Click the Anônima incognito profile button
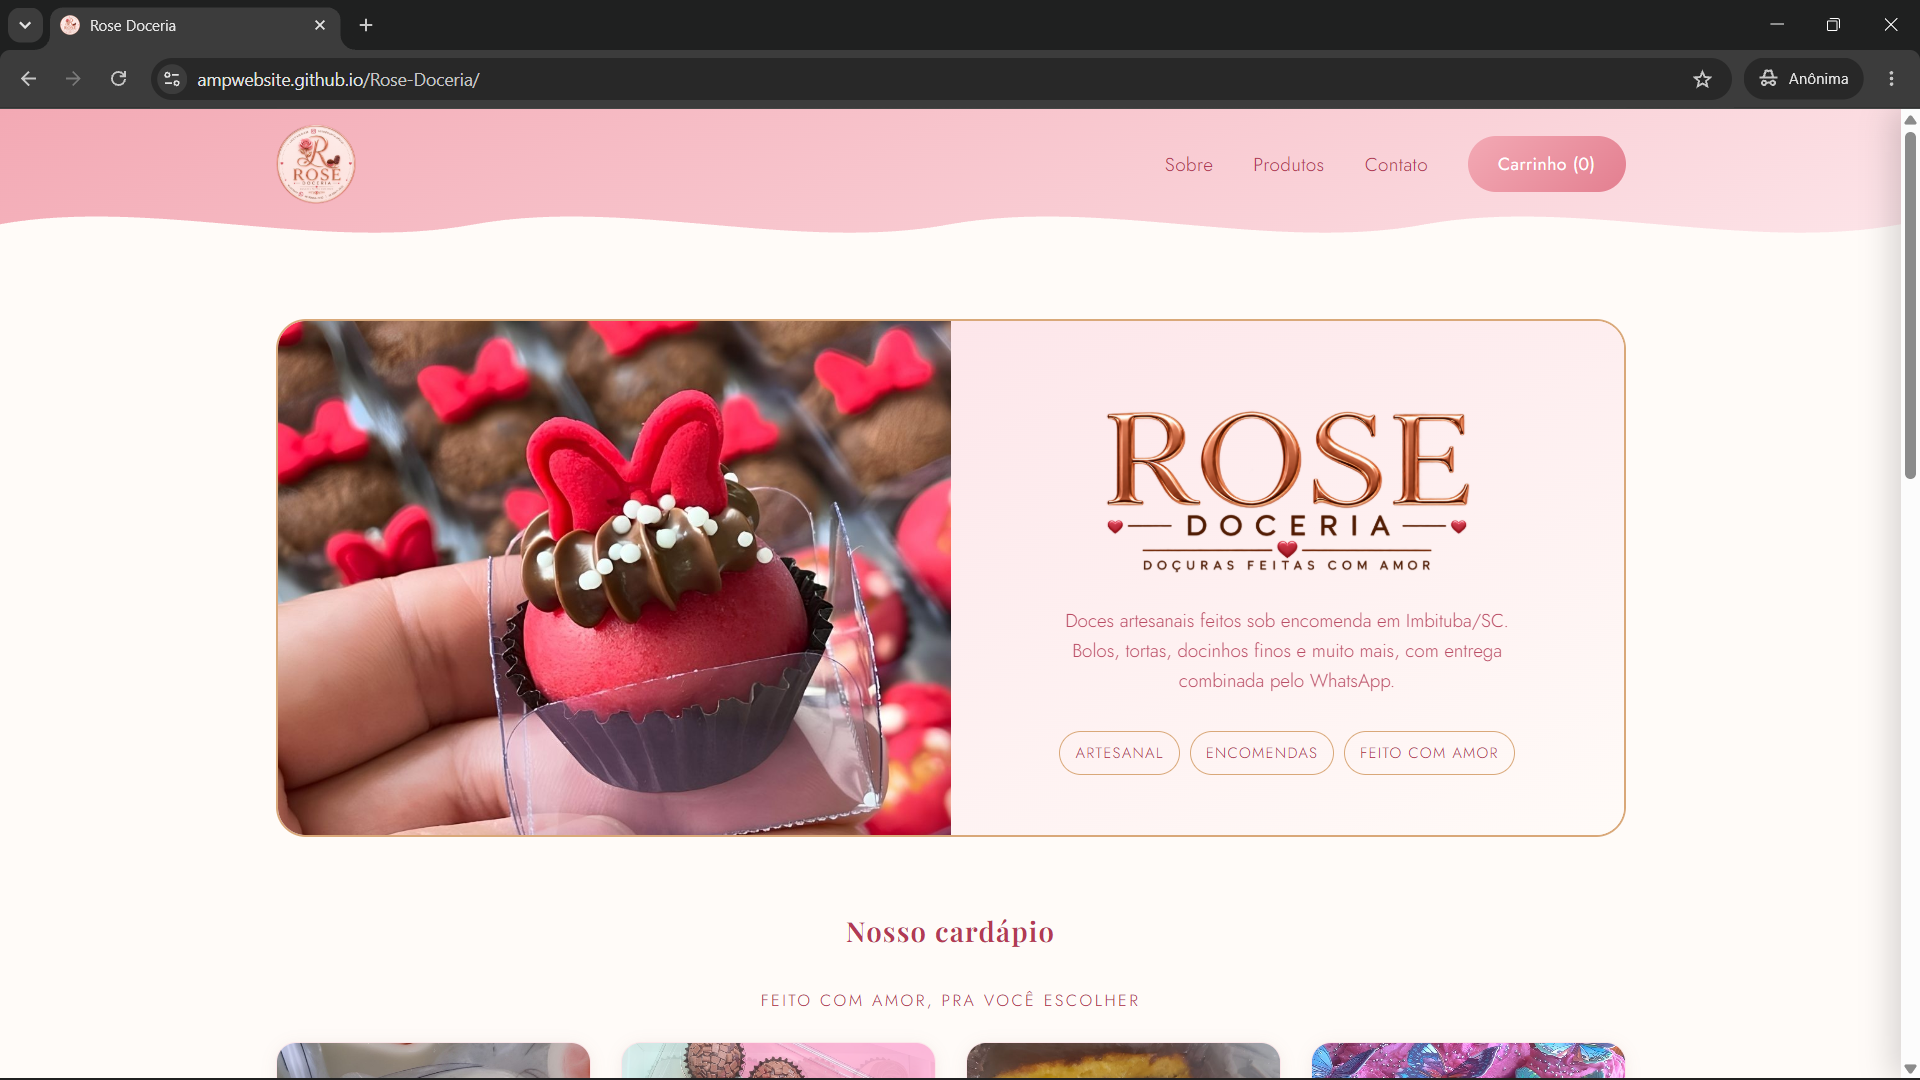The image size is (1920, 1080). (1804, 79)
